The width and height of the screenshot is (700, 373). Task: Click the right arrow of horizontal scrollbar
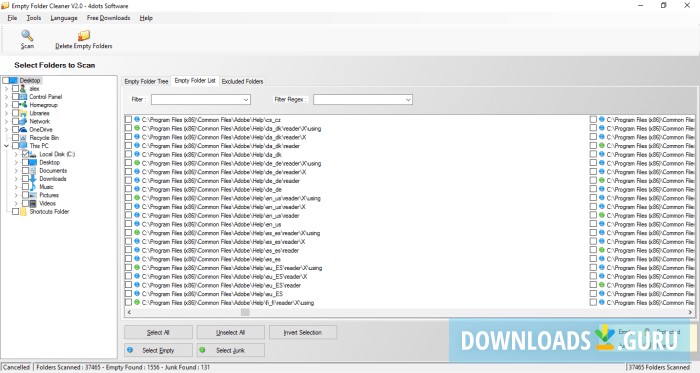point(690,312)
